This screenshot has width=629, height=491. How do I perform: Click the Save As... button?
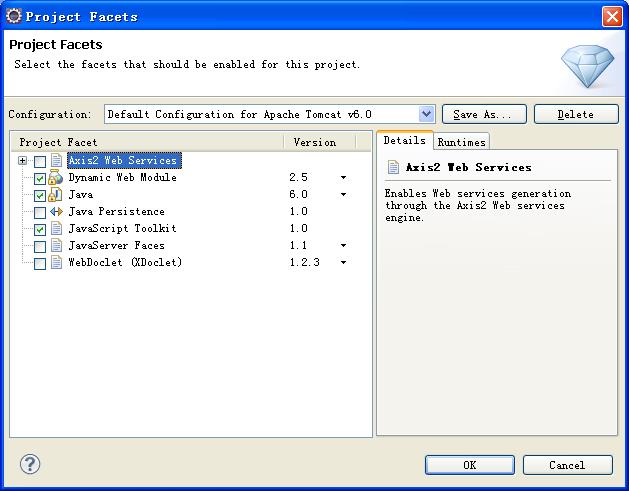tap(484, 114)
